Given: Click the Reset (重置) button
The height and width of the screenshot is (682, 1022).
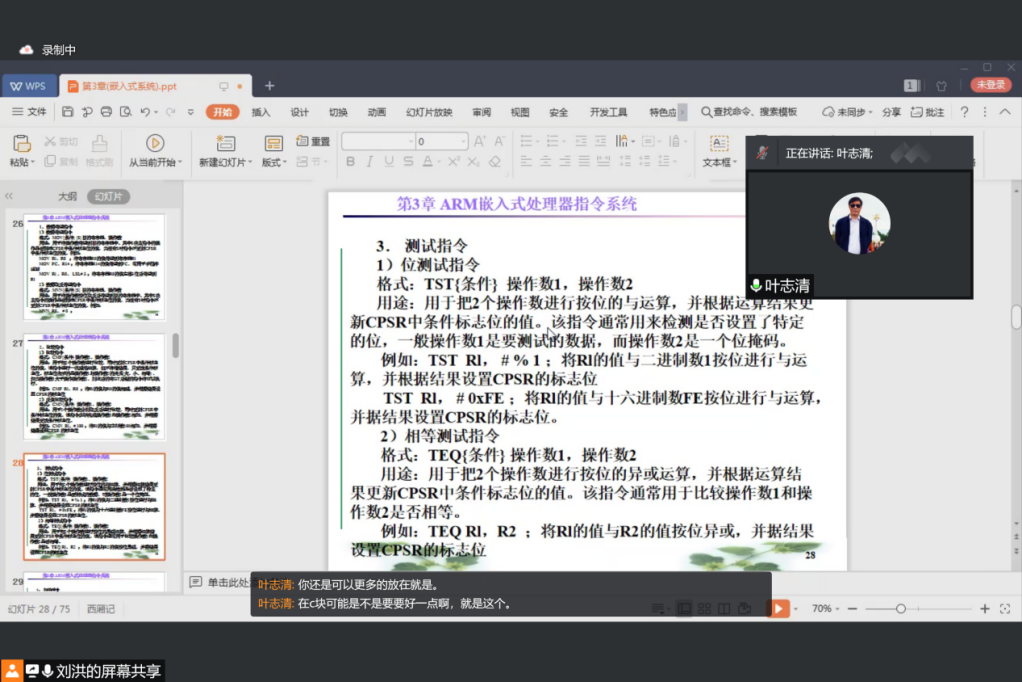Looking at the screenshot, I should click(x=314, y=141).
